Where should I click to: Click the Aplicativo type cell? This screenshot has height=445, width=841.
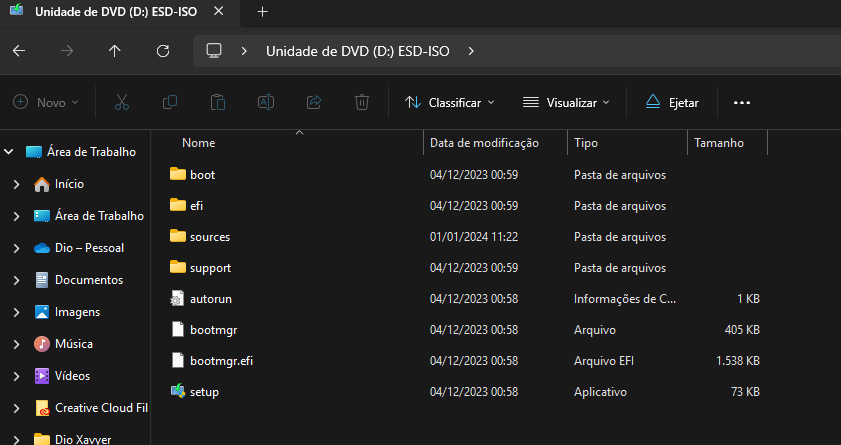600,392
